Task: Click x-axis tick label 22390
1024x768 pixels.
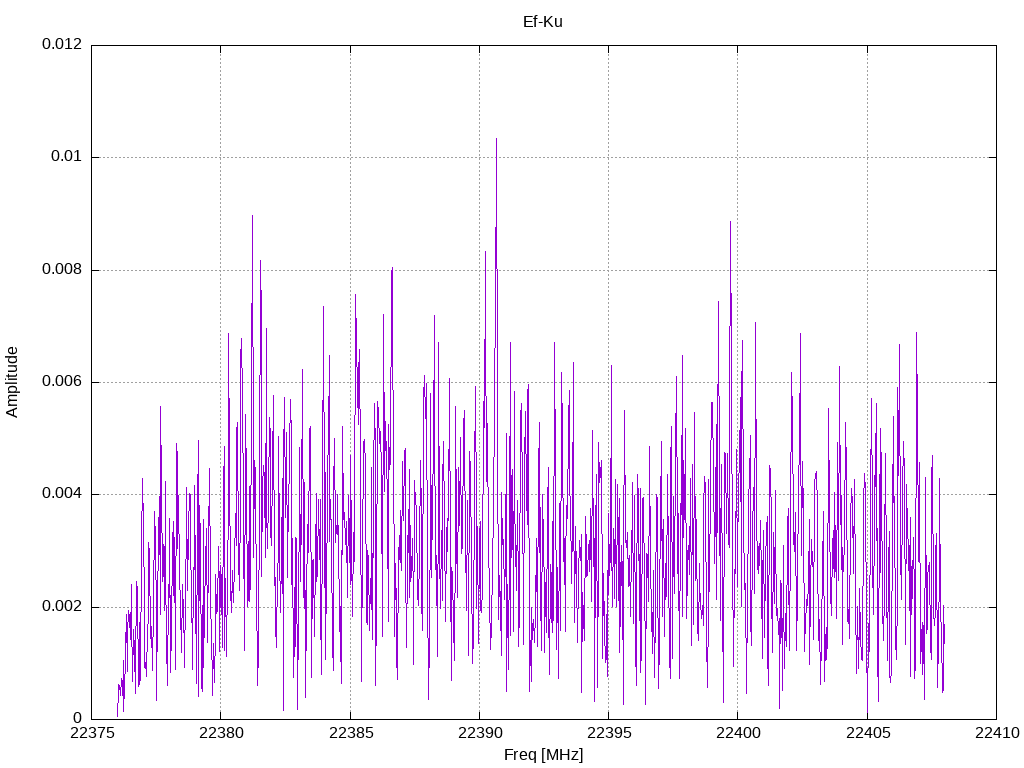Action: pos(479,733)
